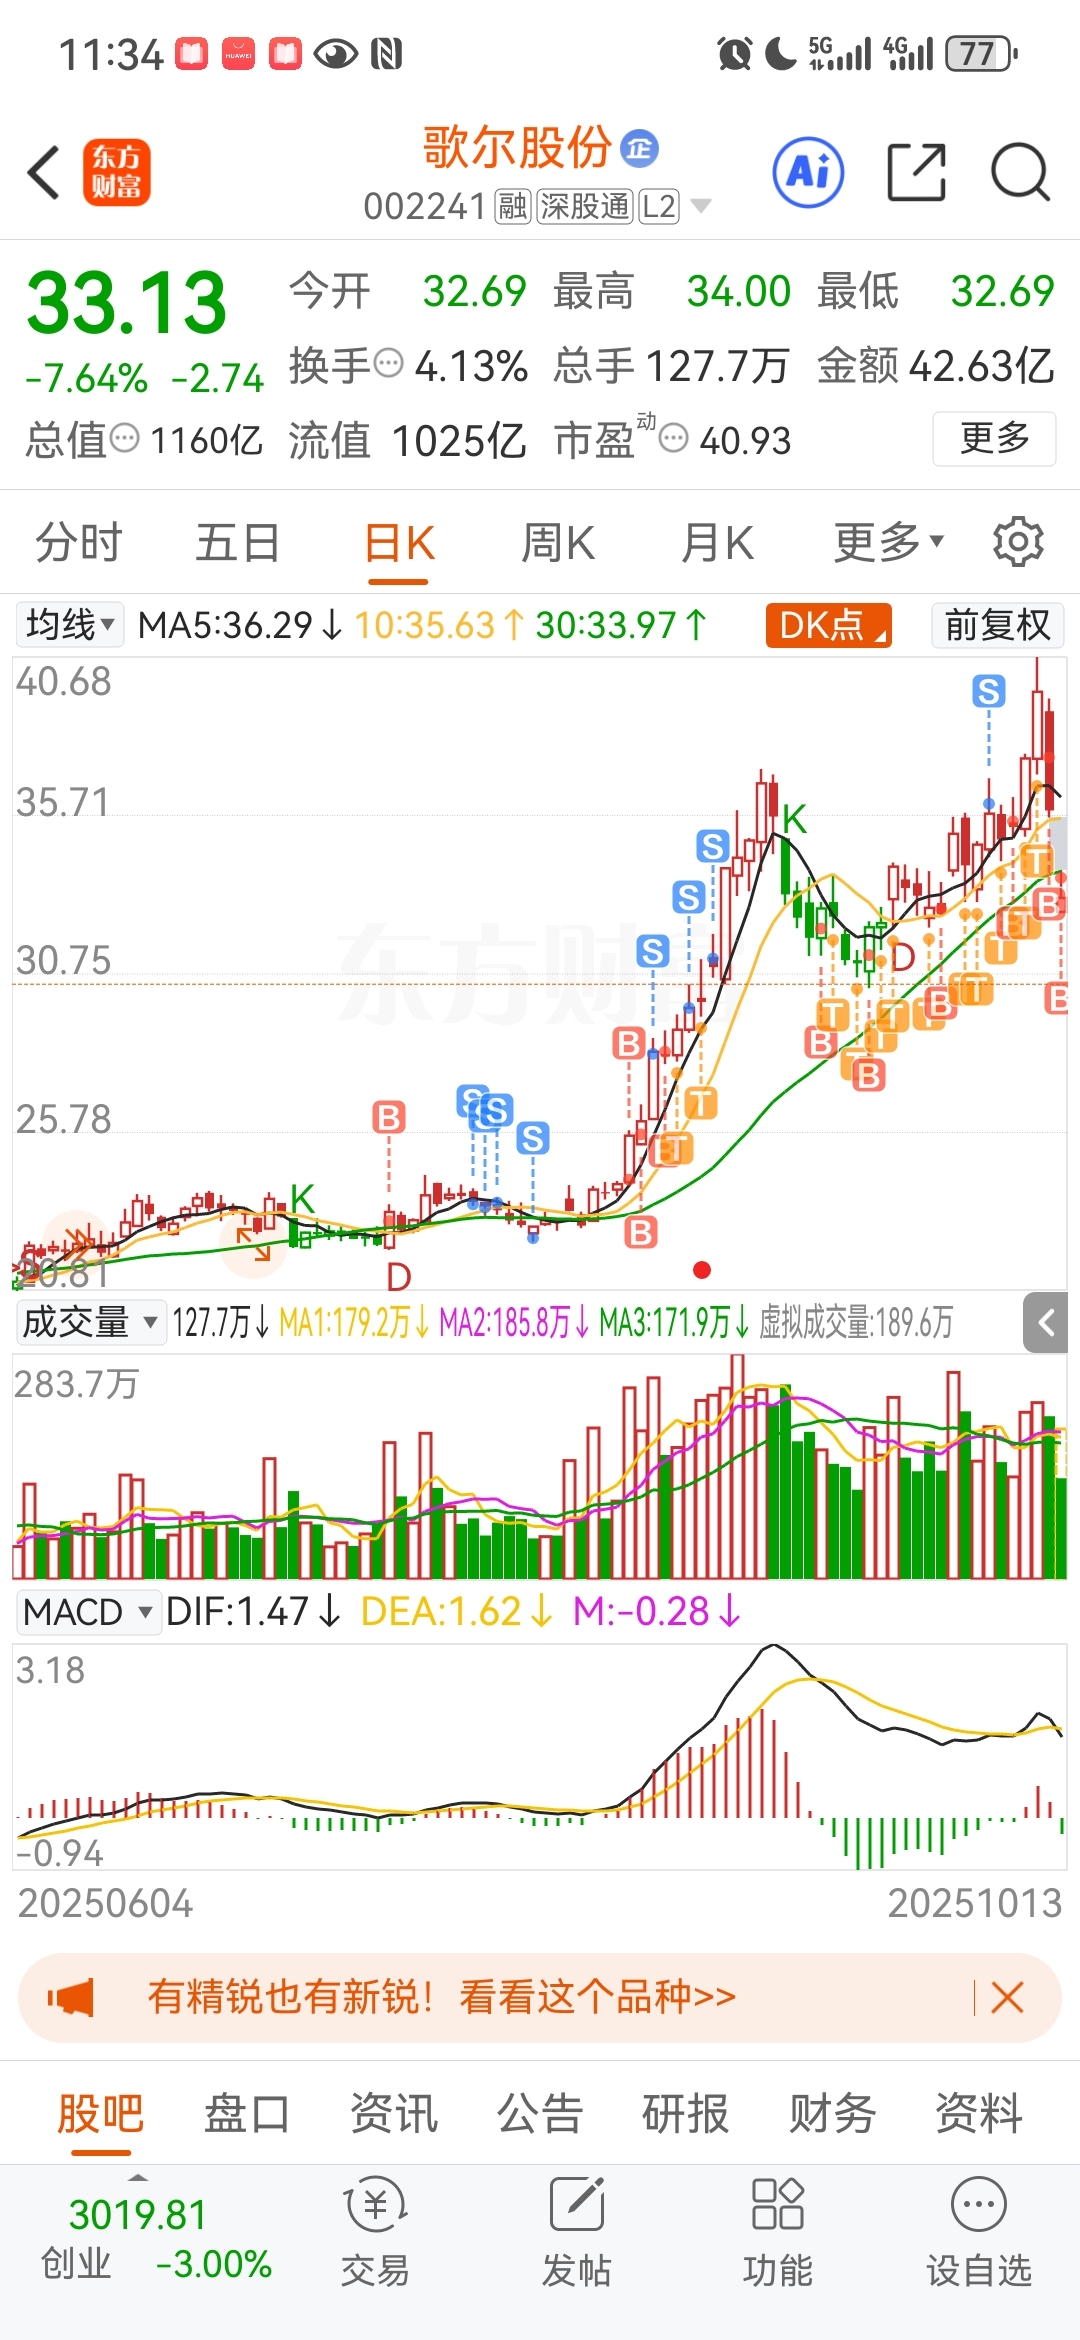Open the 研报 tab
This screenshot has height=2340, width=1080.
tap(685, 2114)
